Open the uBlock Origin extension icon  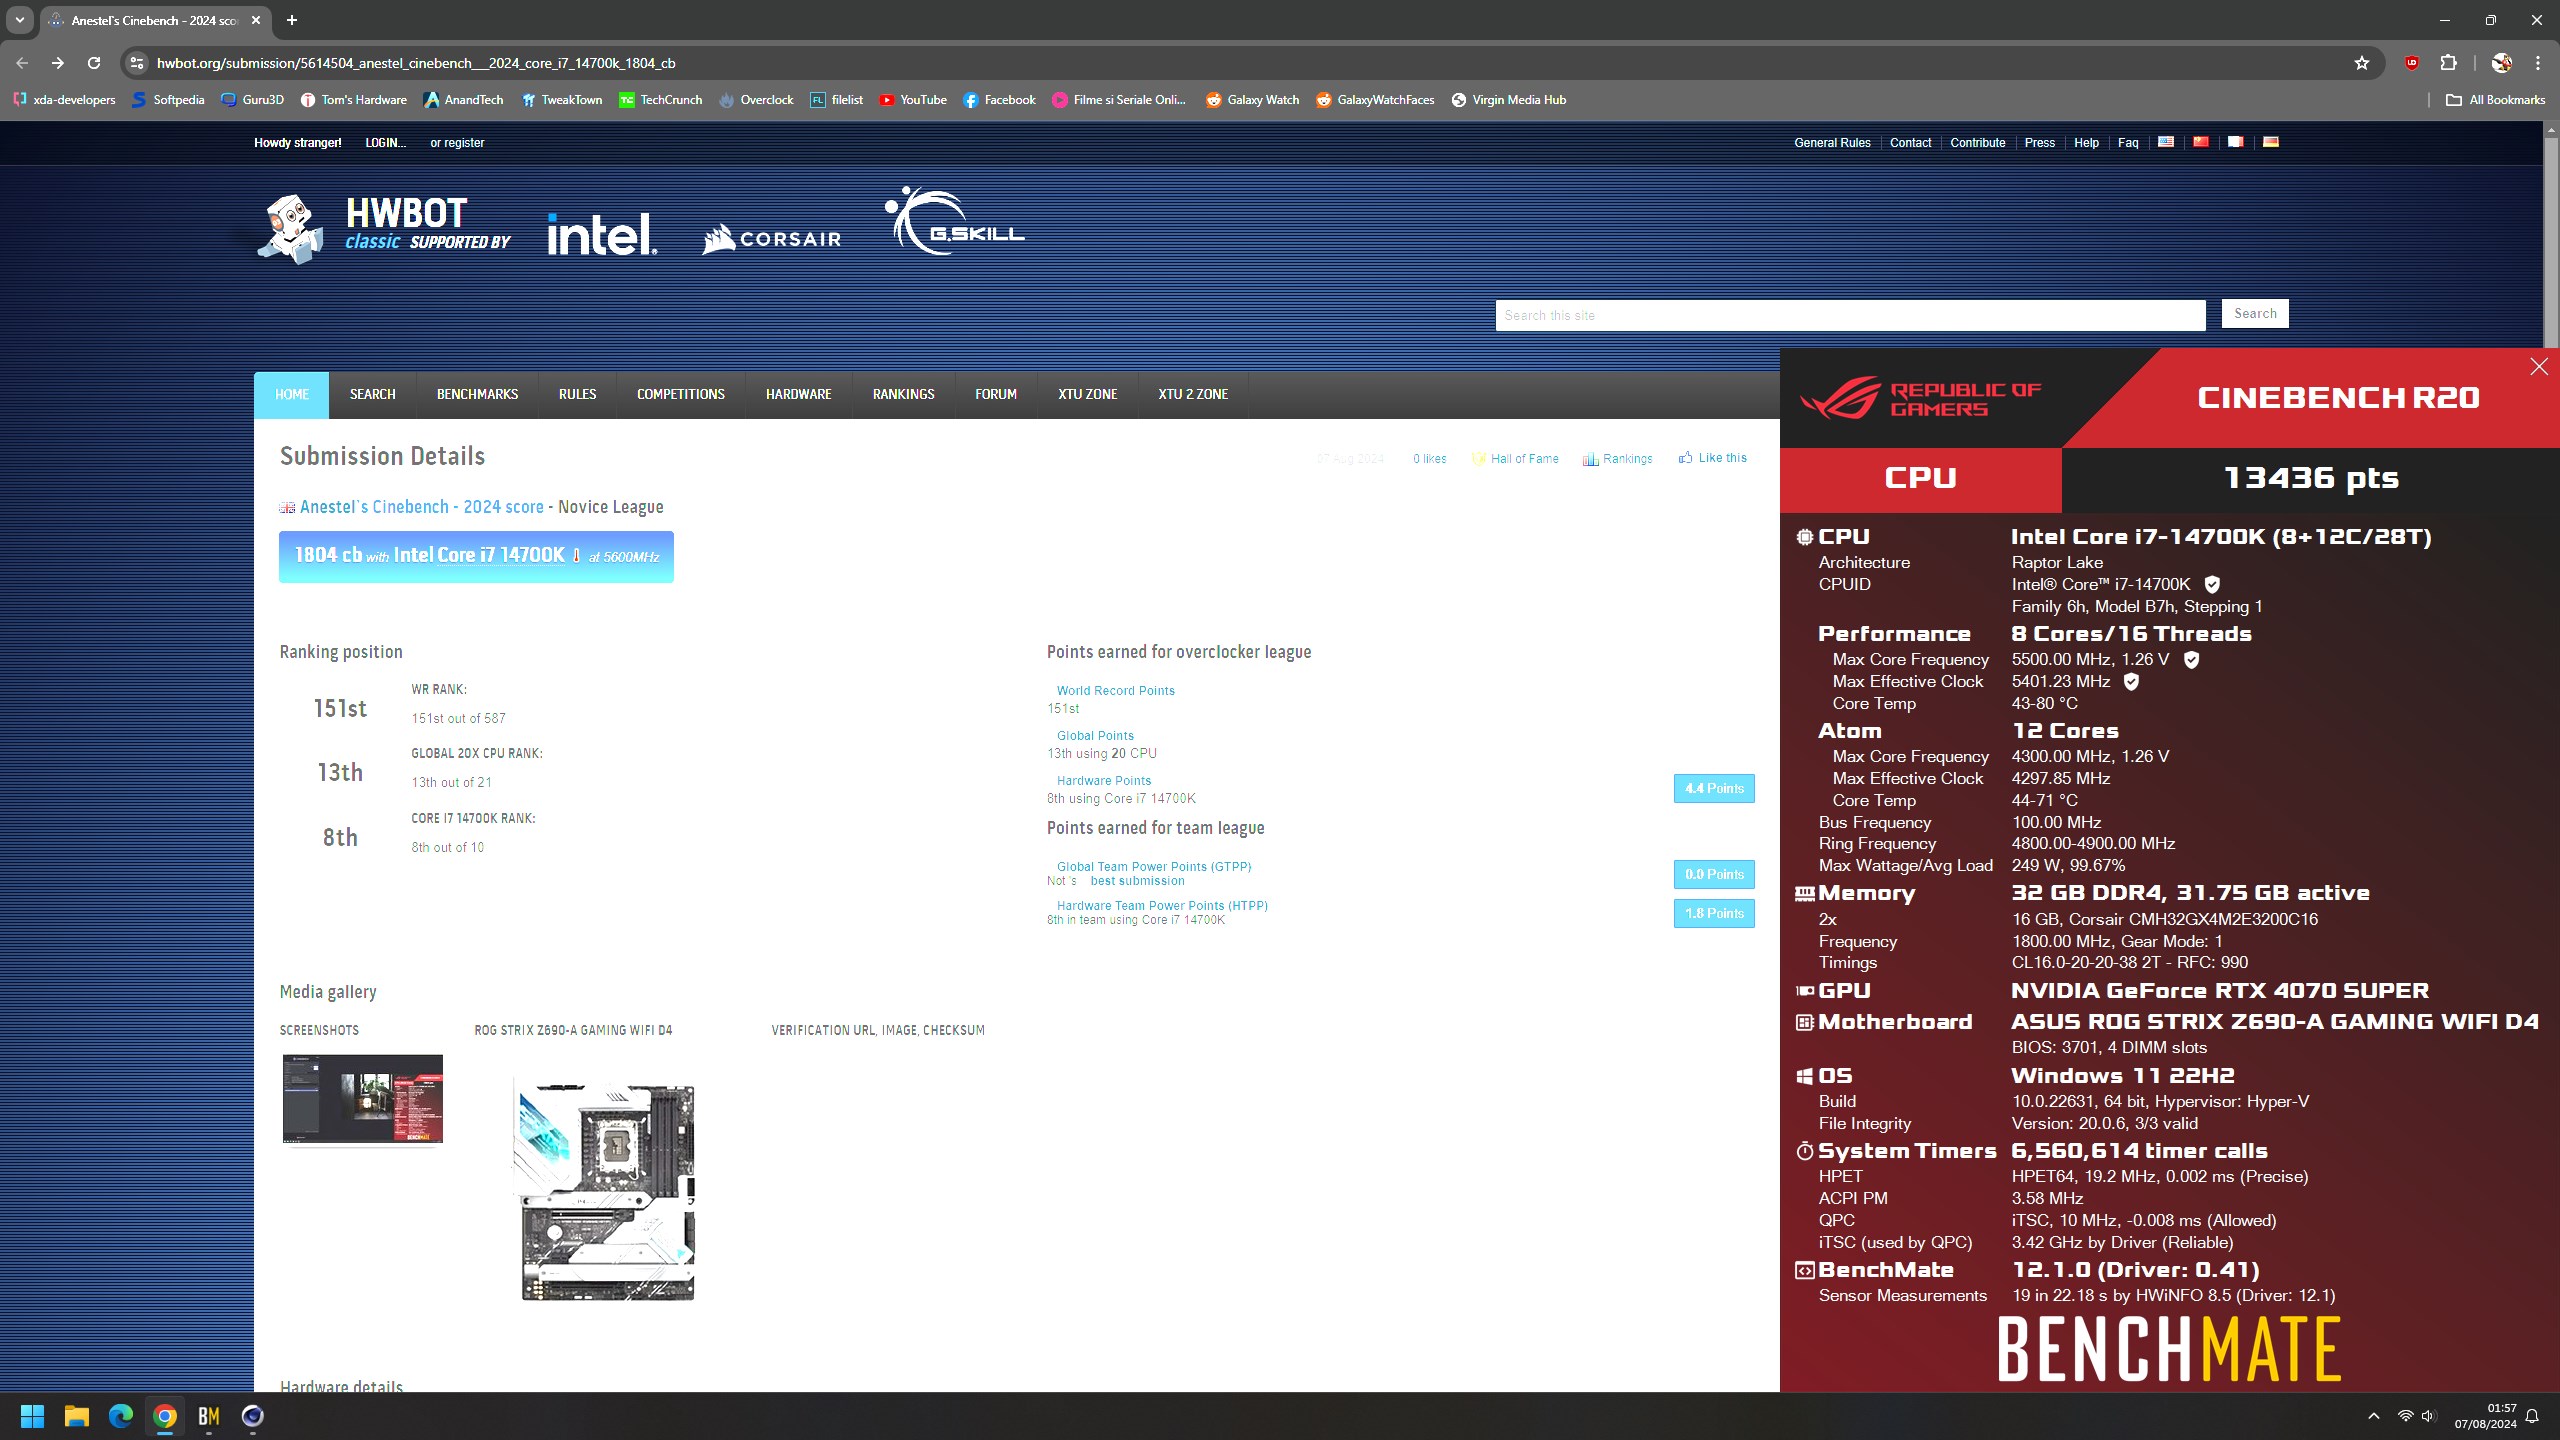click(2412, 63)
